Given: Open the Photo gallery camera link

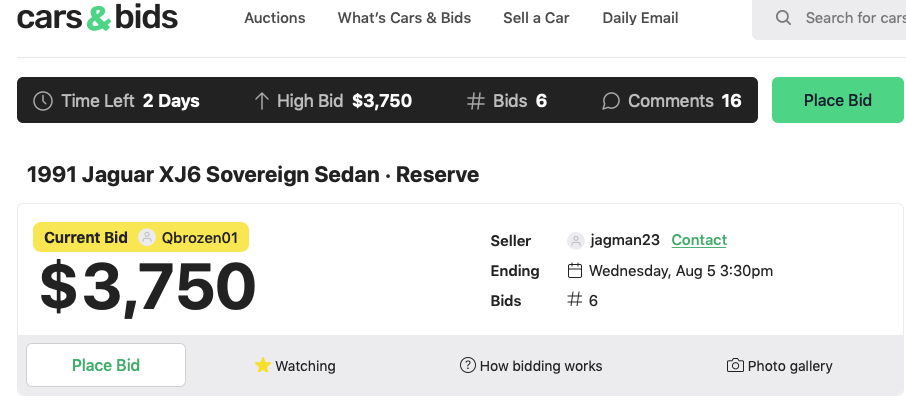Looking at the screenshot, I should point(779,366).
